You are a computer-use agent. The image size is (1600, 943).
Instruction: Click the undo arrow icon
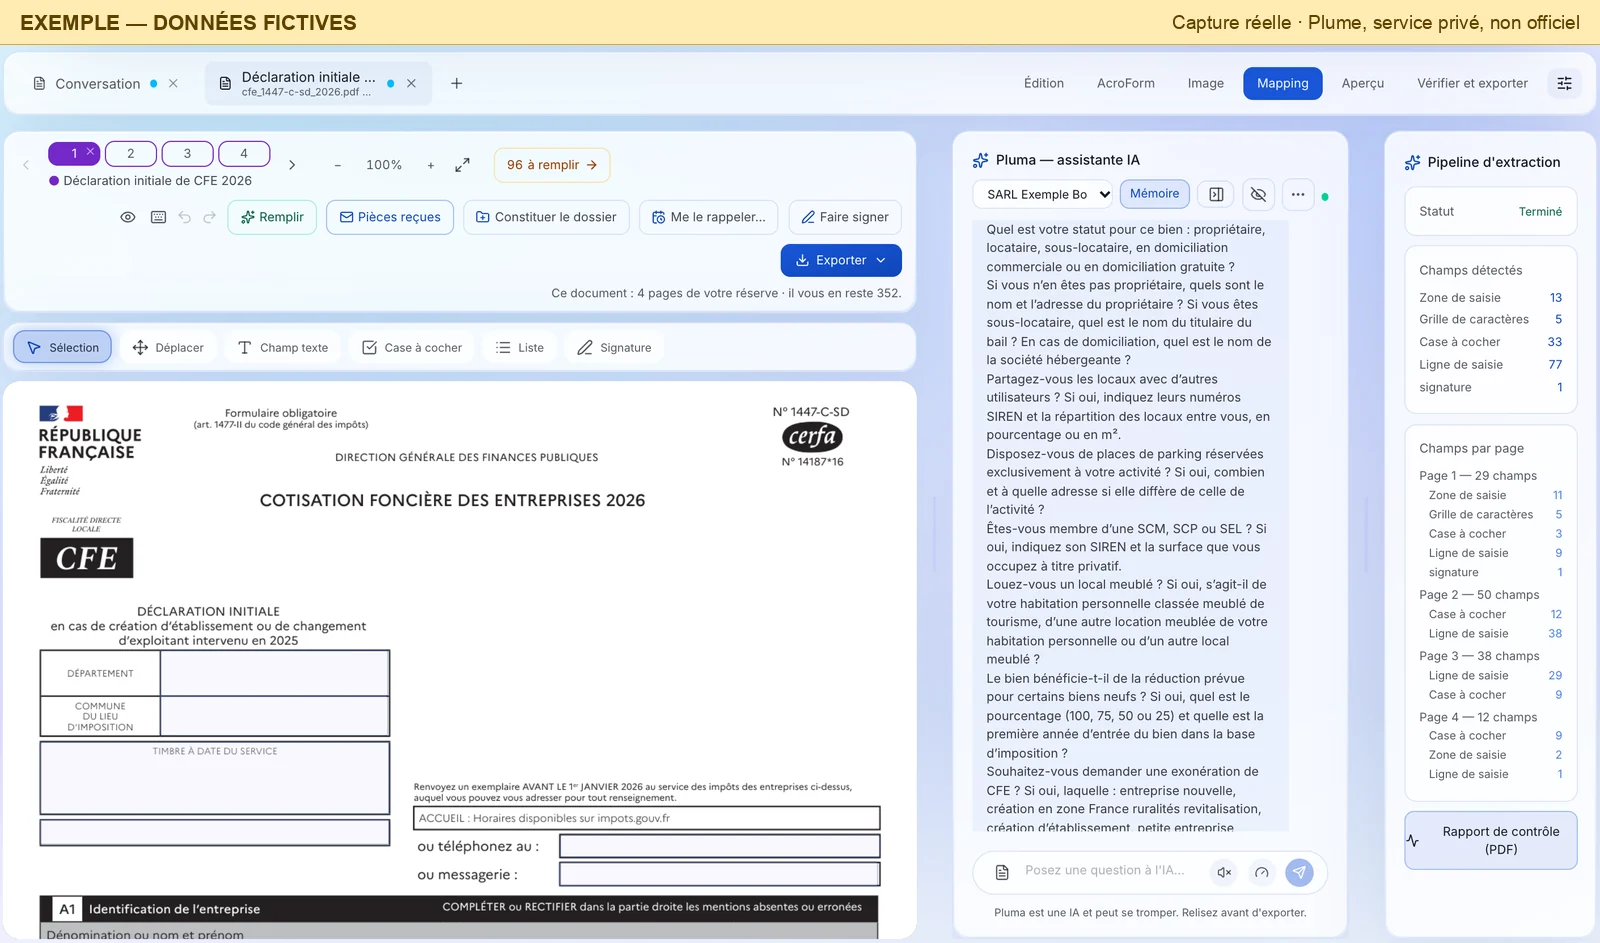point(184,217)
